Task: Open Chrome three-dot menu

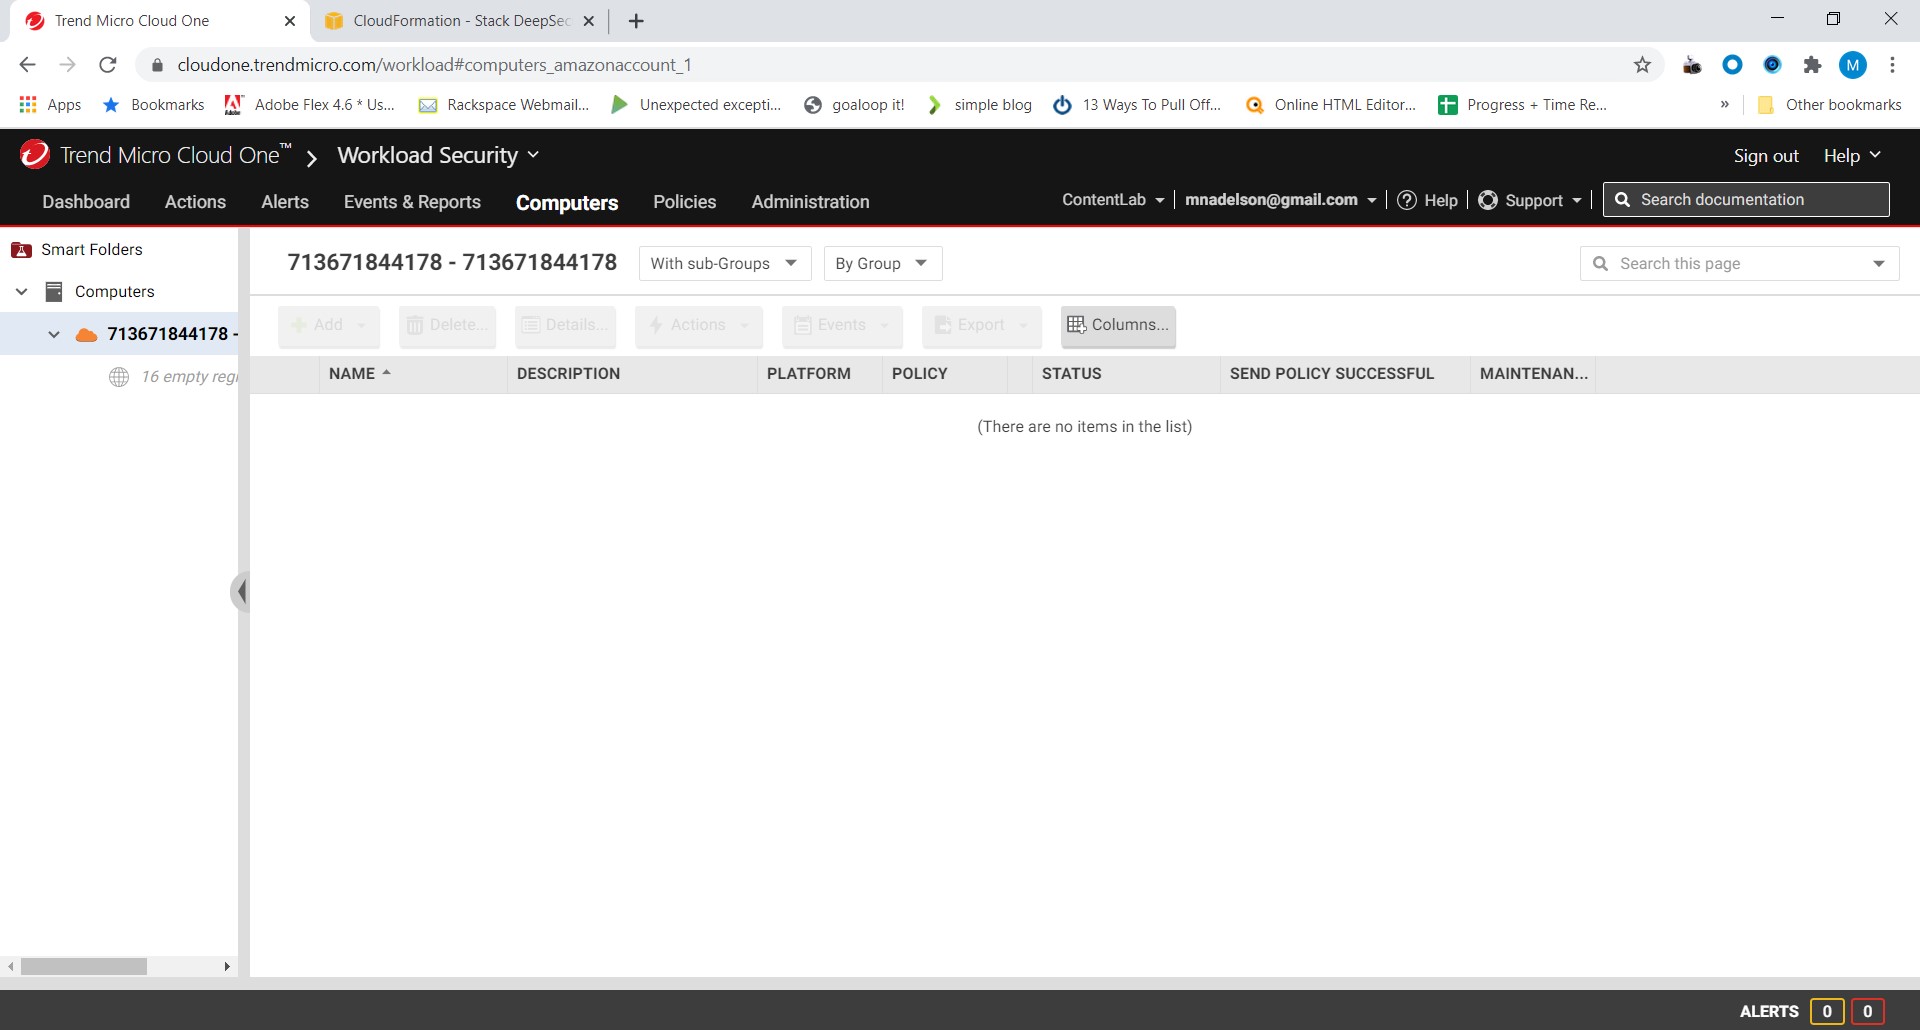Action: (1892, 65)
